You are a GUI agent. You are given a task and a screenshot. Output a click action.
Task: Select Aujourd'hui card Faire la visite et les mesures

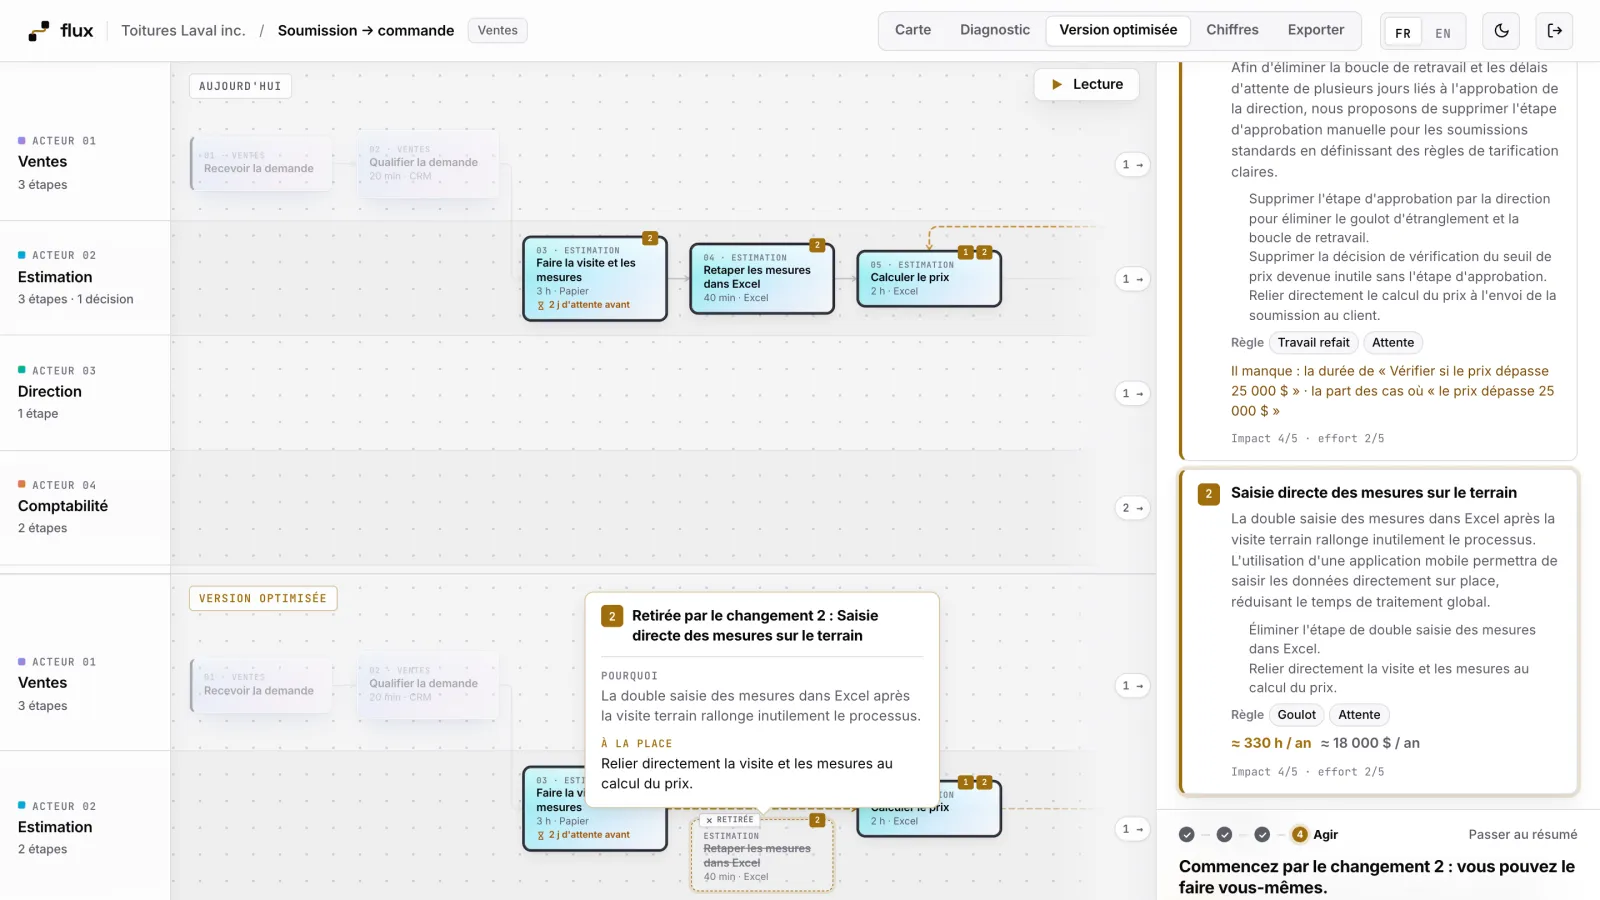pyautogui.click(x=595, y=279)
